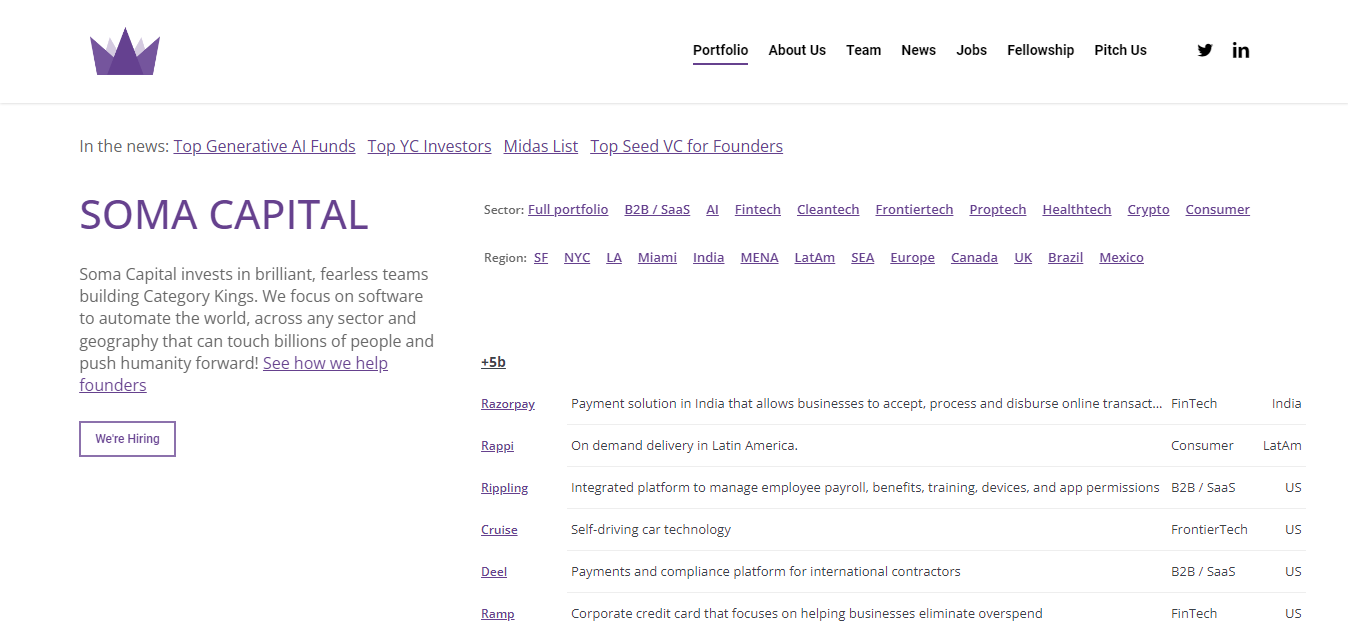Screen dimensions: 1348x622
Task: Open the Cruise company link
Action: pos(500,530)
